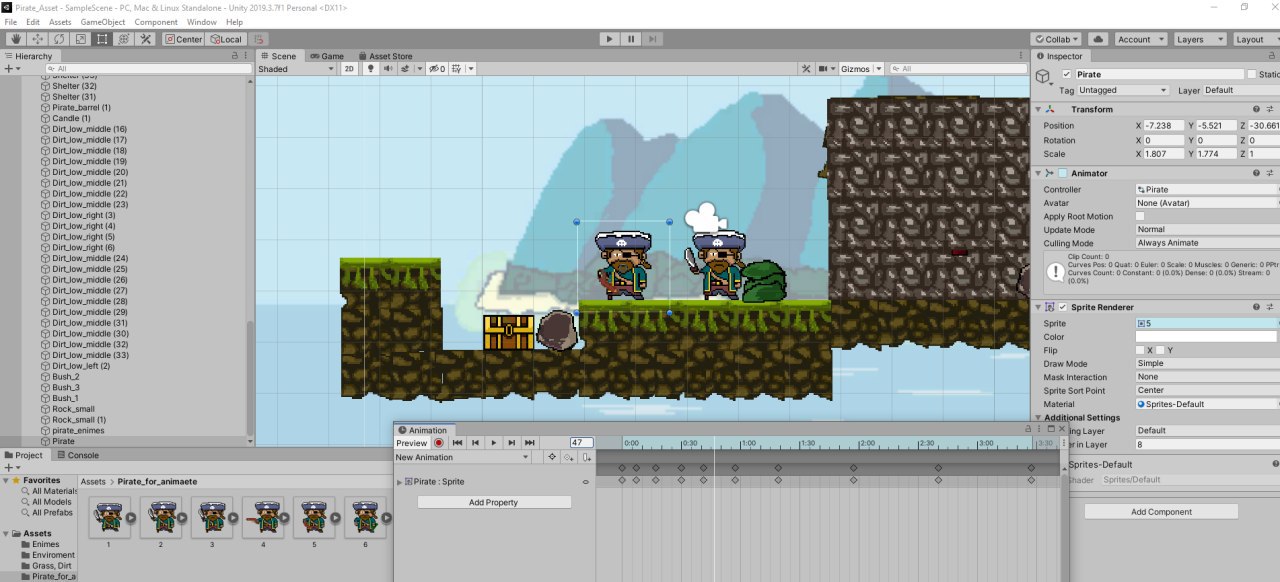The image size is (1280, 582).
Task: Enable Animation keyframe recording mode
Action: (438, 443)
